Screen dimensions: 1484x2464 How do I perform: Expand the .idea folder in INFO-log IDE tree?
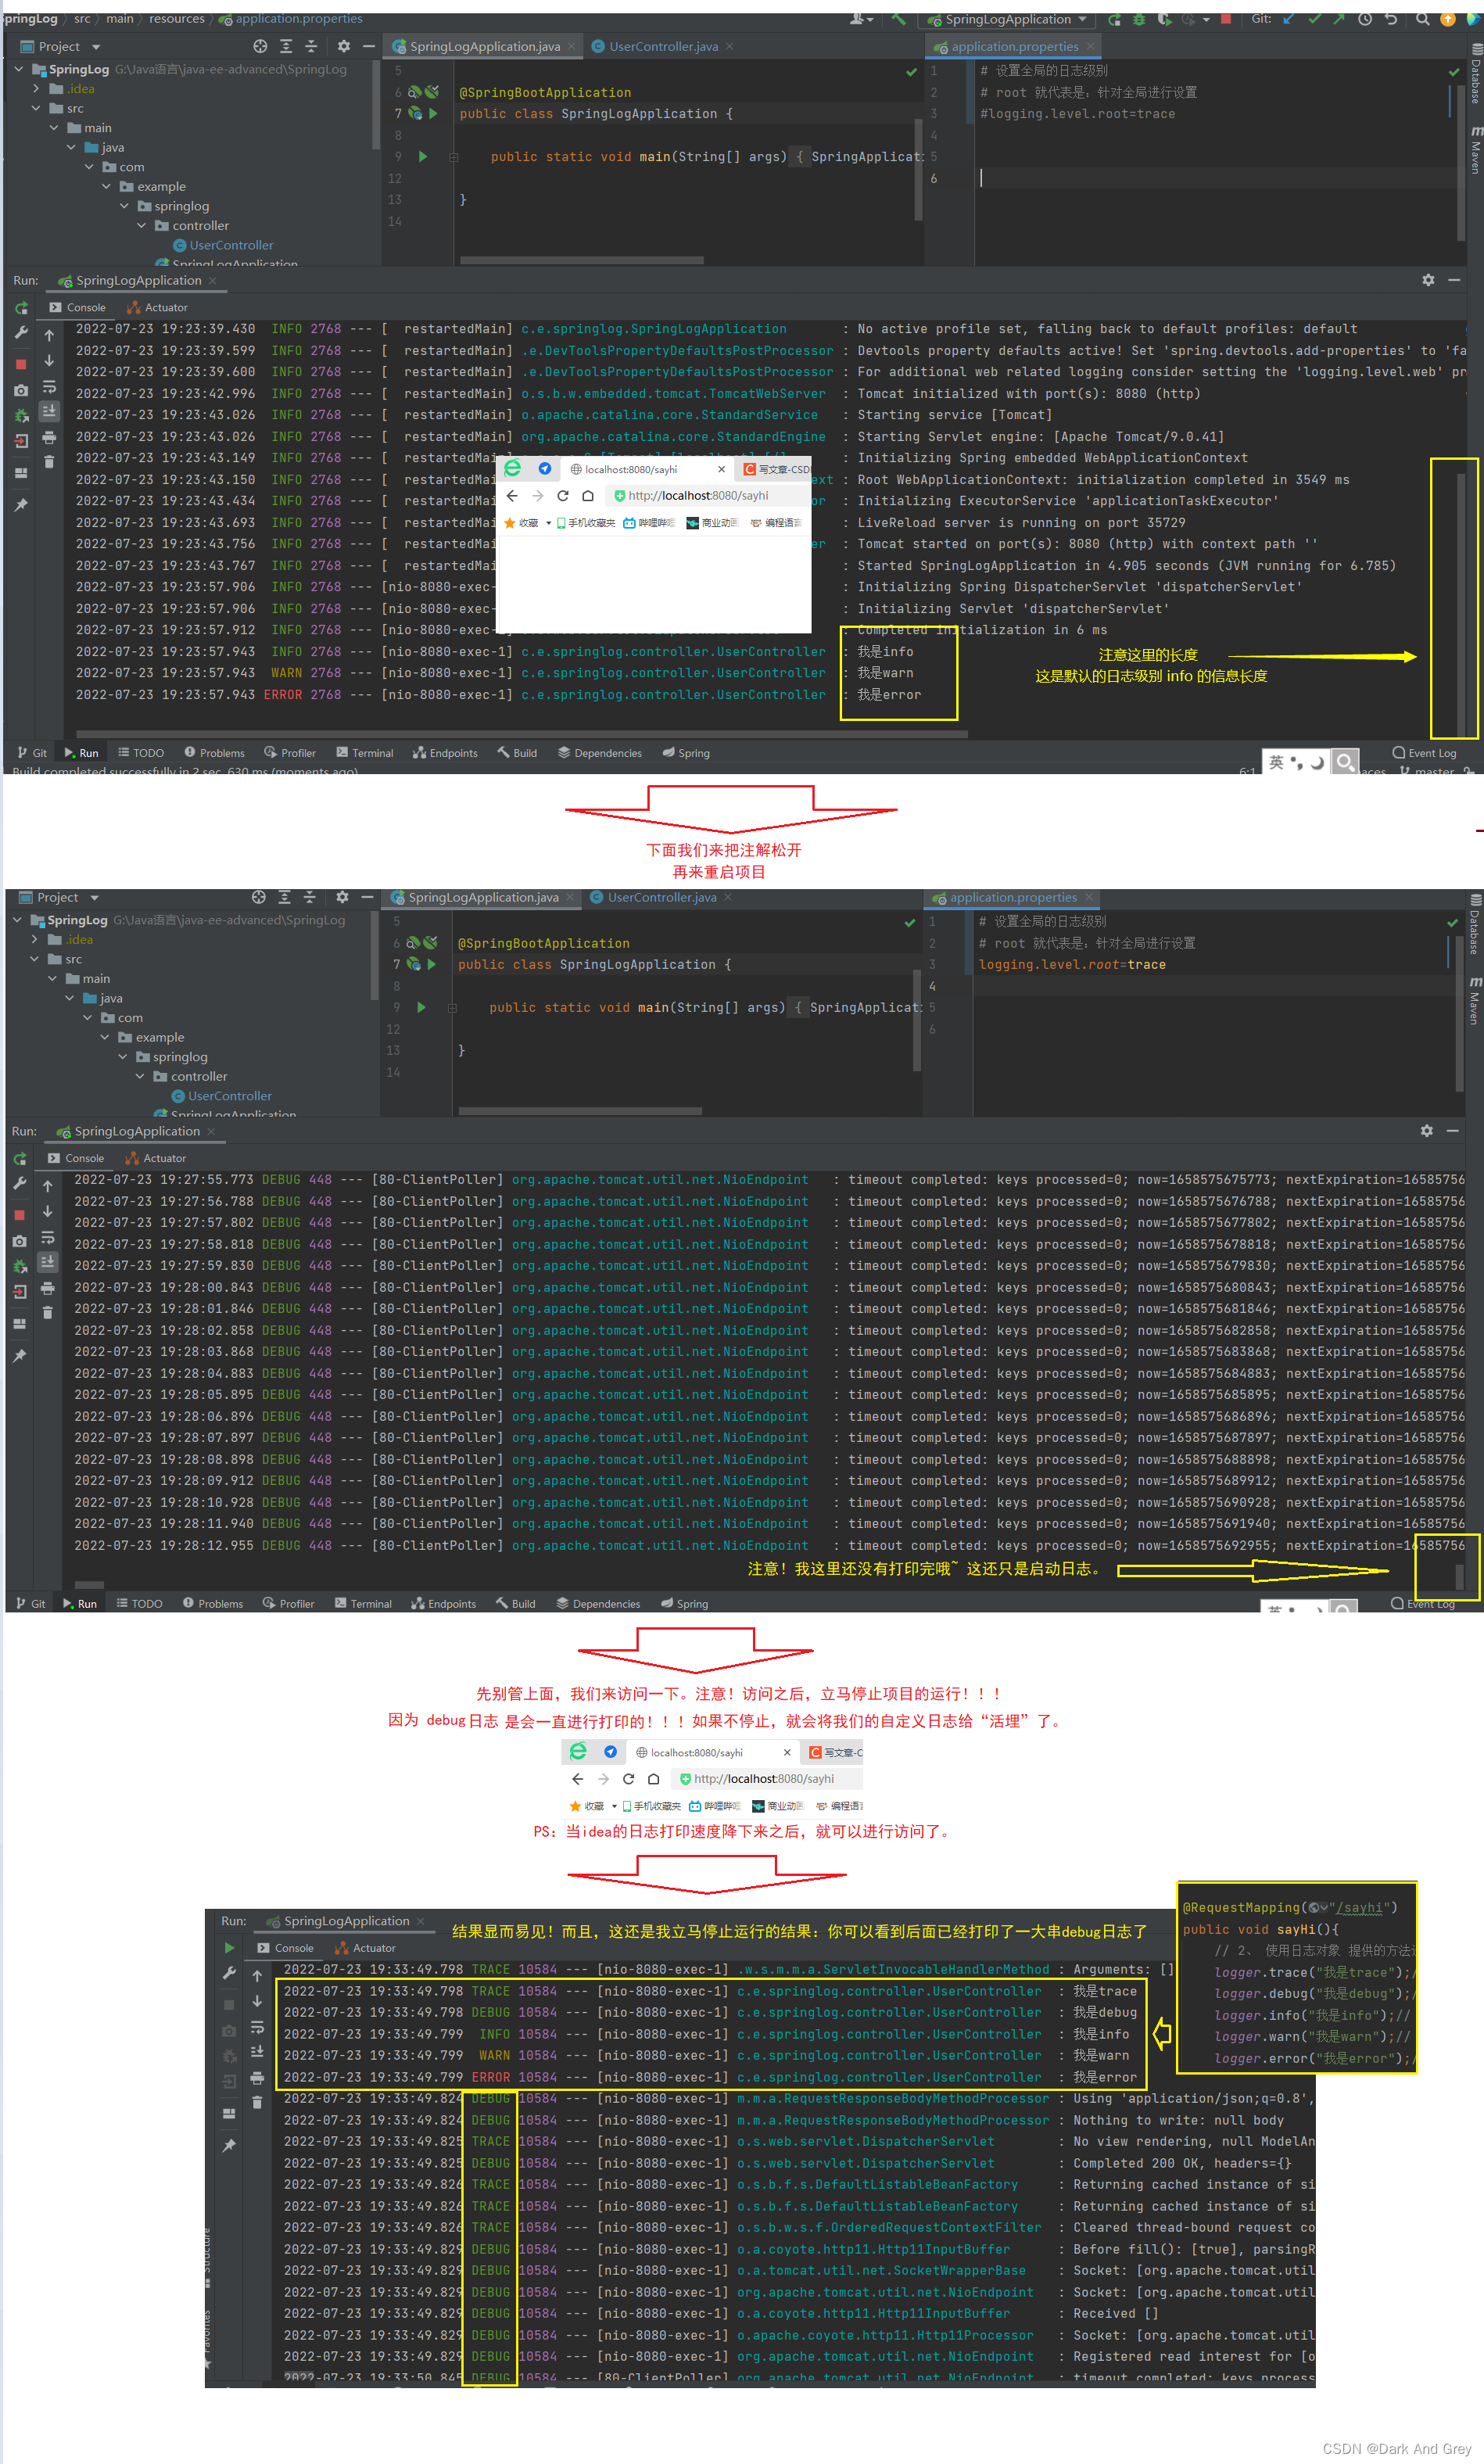tap(36, 89)
